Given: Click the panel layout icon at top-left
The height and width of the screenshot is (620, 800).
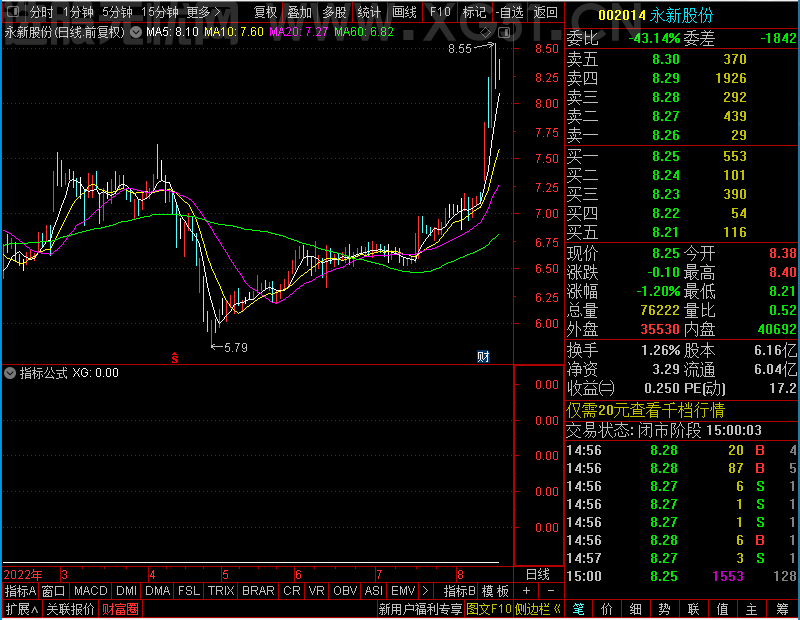Looking at the screenshot, I should (x=13, y=11).
